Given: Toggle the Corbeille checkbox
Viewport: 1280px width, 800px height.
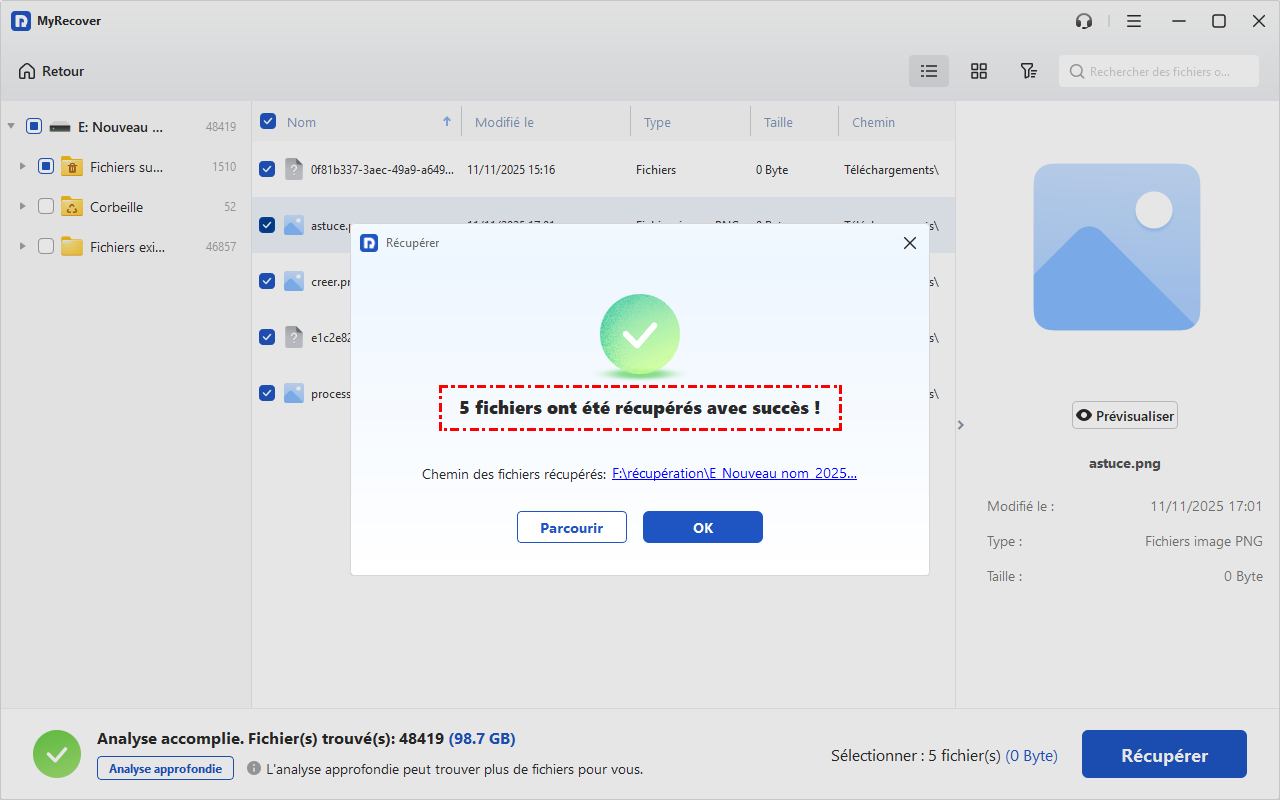Looking at the screenshot, I should pyautogui.click(x=46, y=207).
